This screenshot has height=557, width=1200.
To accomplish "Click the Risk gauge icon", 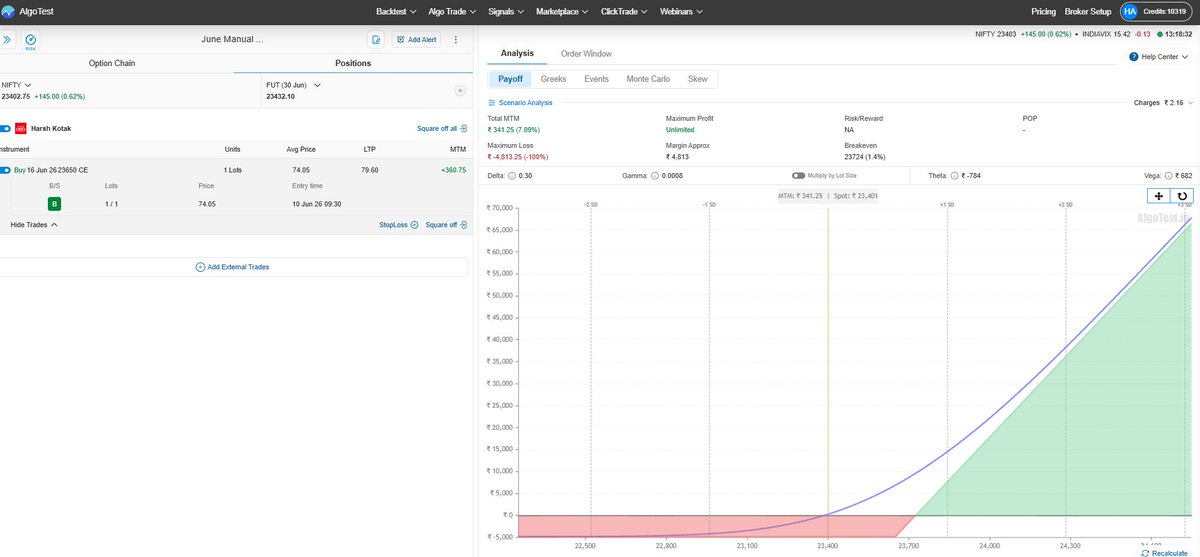I will click(30, 40).
